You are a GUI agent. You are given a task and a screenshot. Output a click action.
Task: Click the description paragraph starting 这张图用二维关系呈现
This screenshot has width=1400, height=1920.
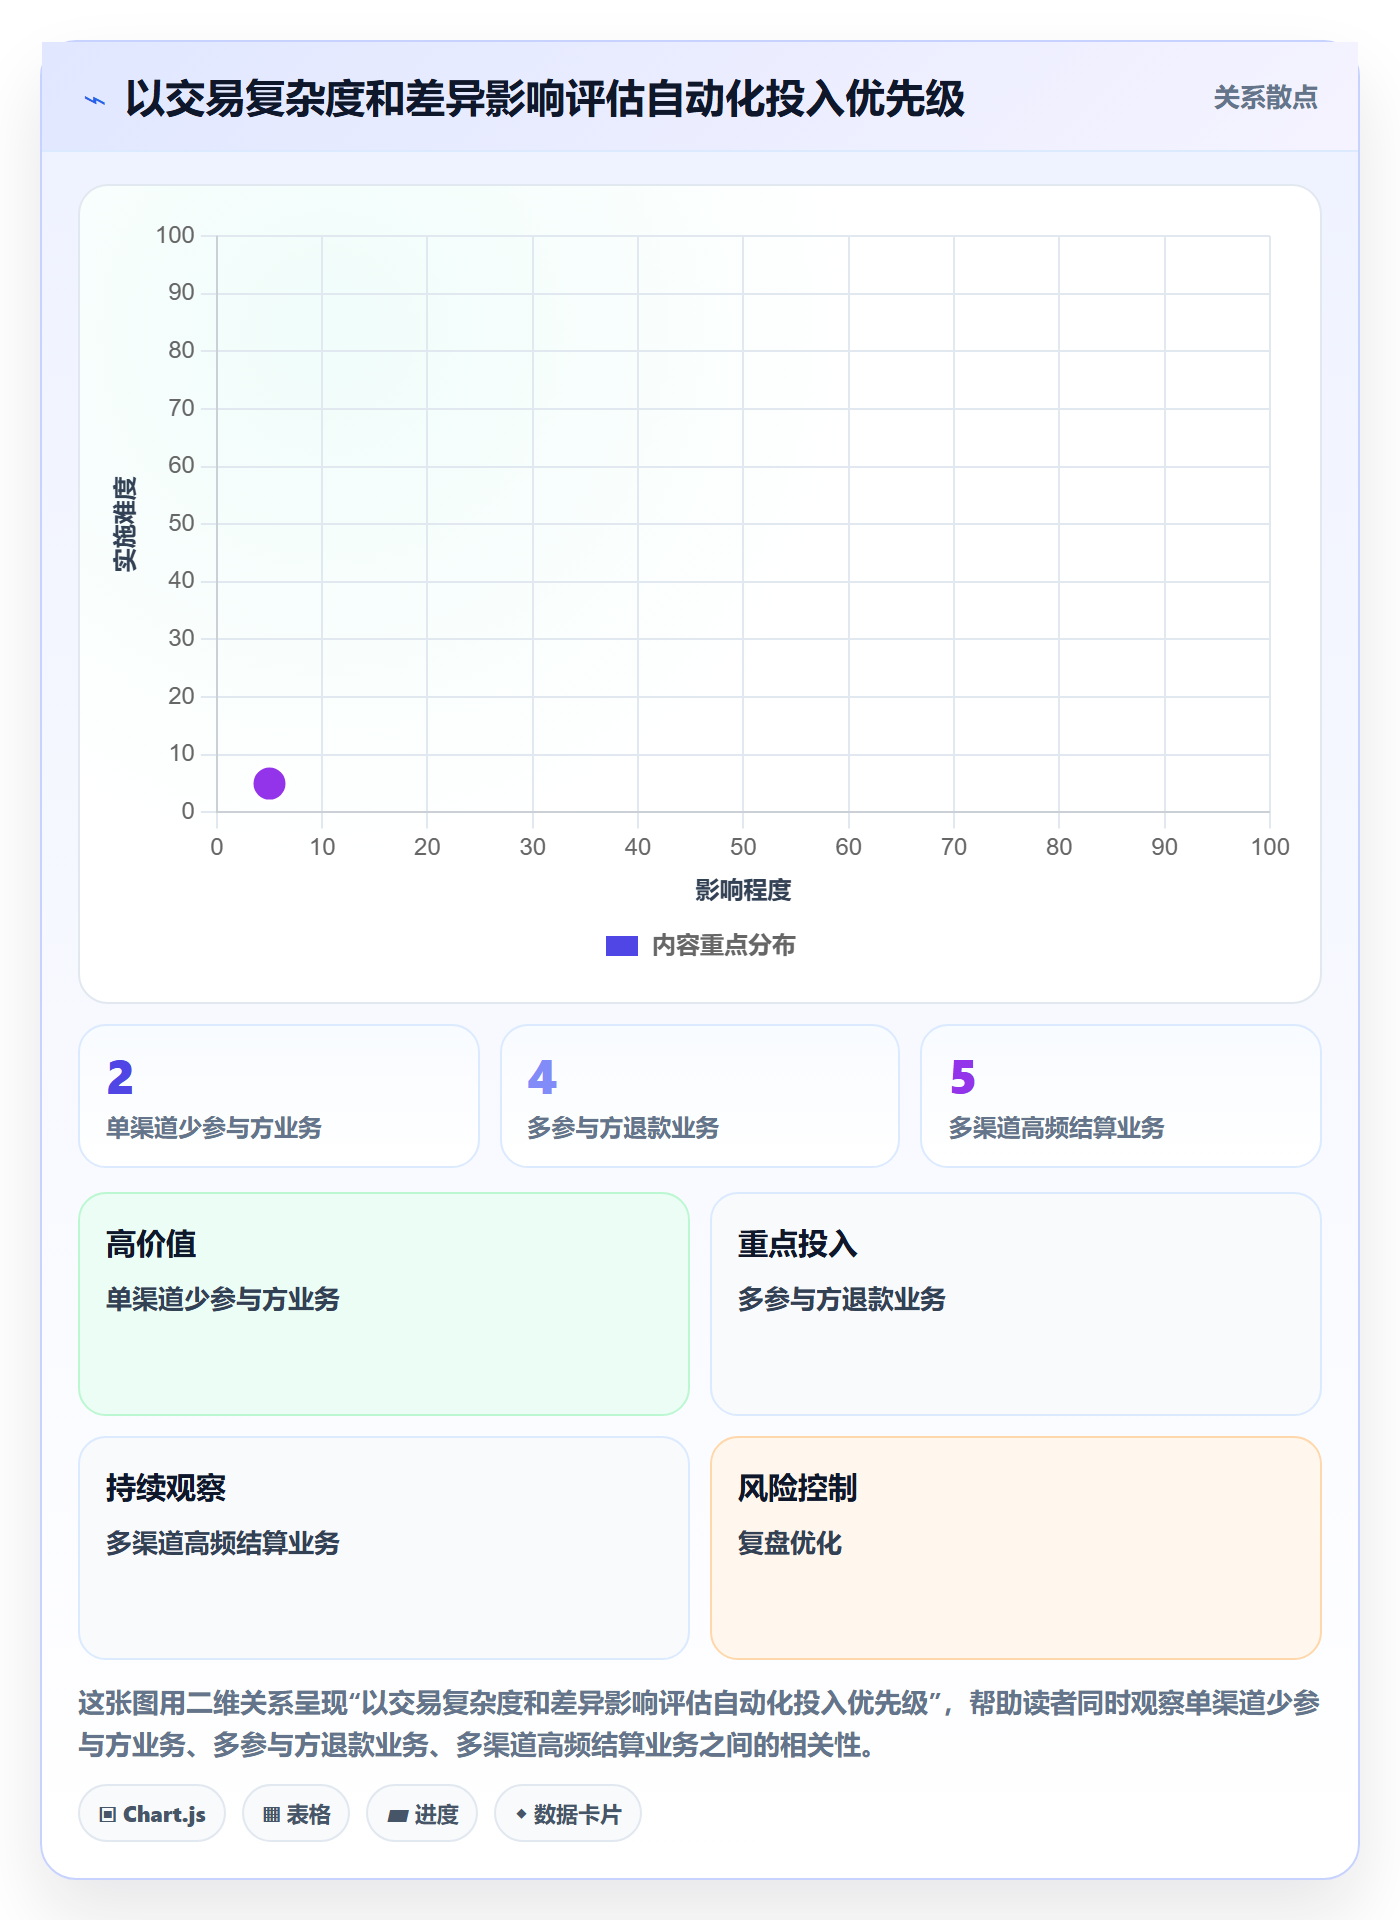point(699,1724)
